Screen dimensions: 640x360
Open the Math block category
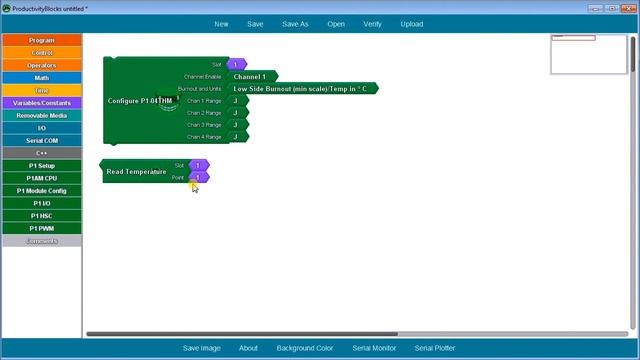tap(42, 78)
